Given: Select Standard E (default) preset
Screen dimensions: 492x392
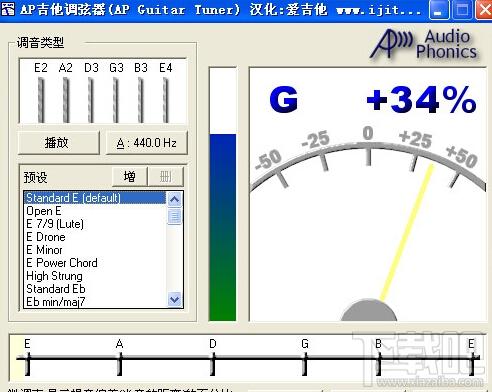Looking at the screenshot, I should pos(95,198).
